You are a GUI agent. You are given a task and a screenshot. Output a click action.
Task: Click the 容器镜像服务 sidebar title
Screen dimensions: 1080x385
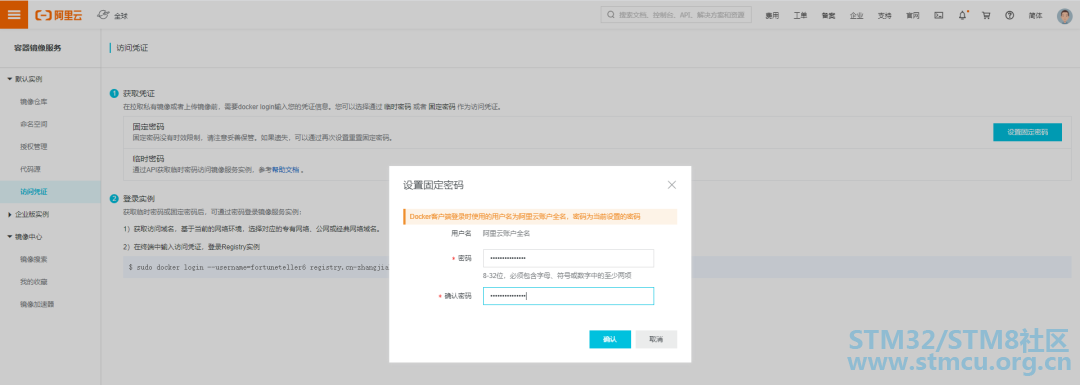[x=37, y=48]
